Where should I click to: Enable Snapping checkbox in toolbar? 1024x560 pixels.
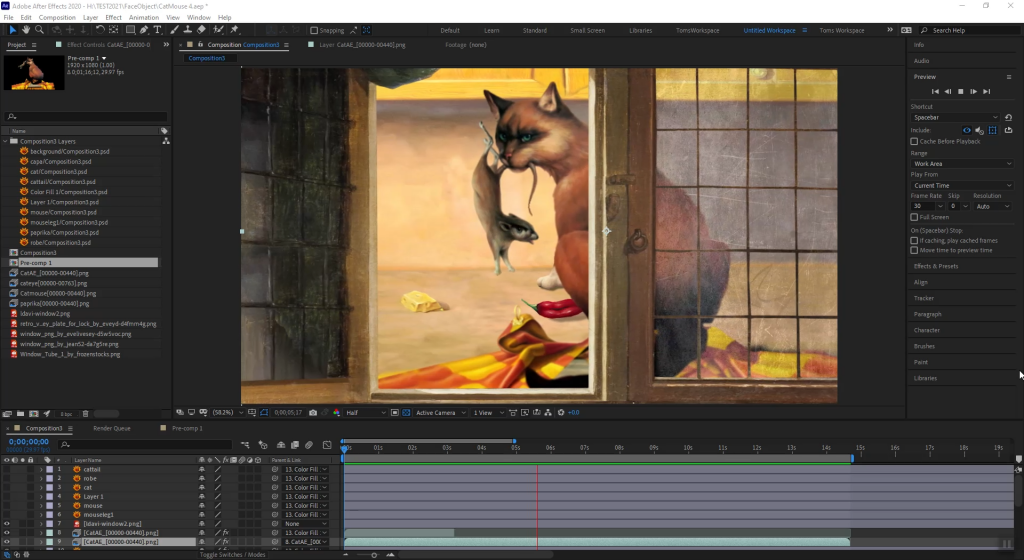tap(314, 30)
